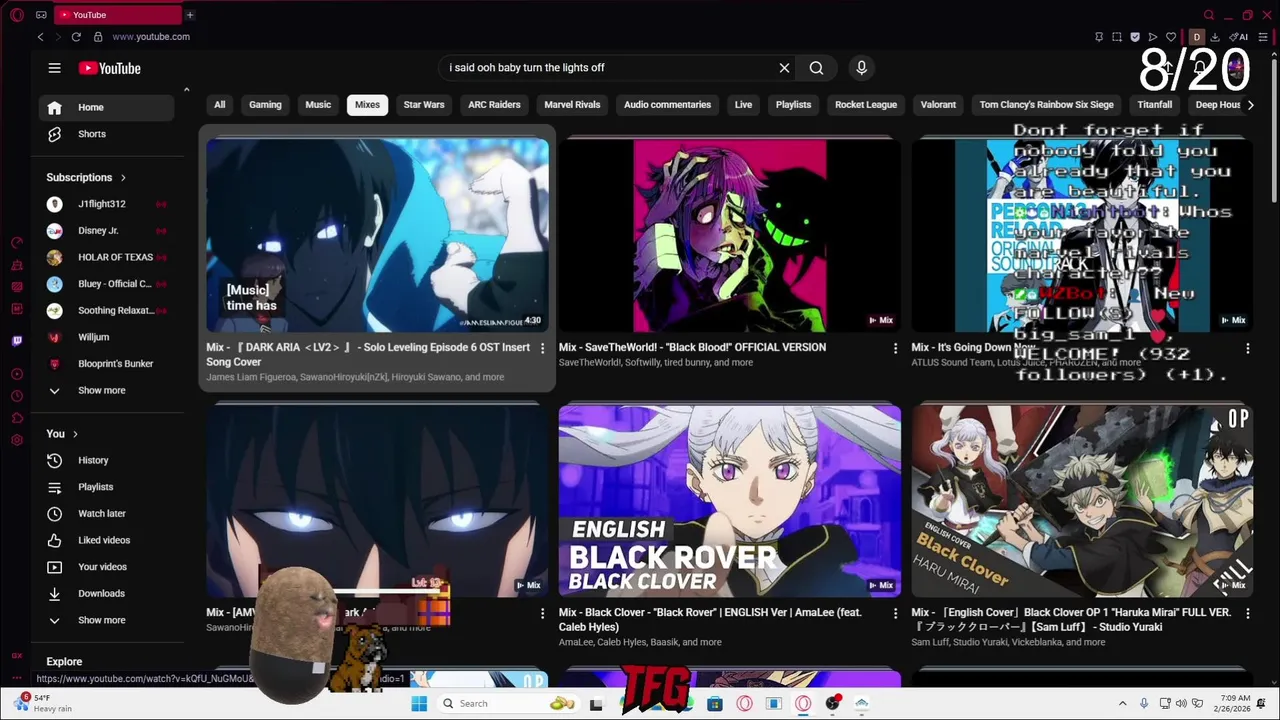Select the Music filter chip
Viewport: 1280px width, 720px height.
[318, 104]
